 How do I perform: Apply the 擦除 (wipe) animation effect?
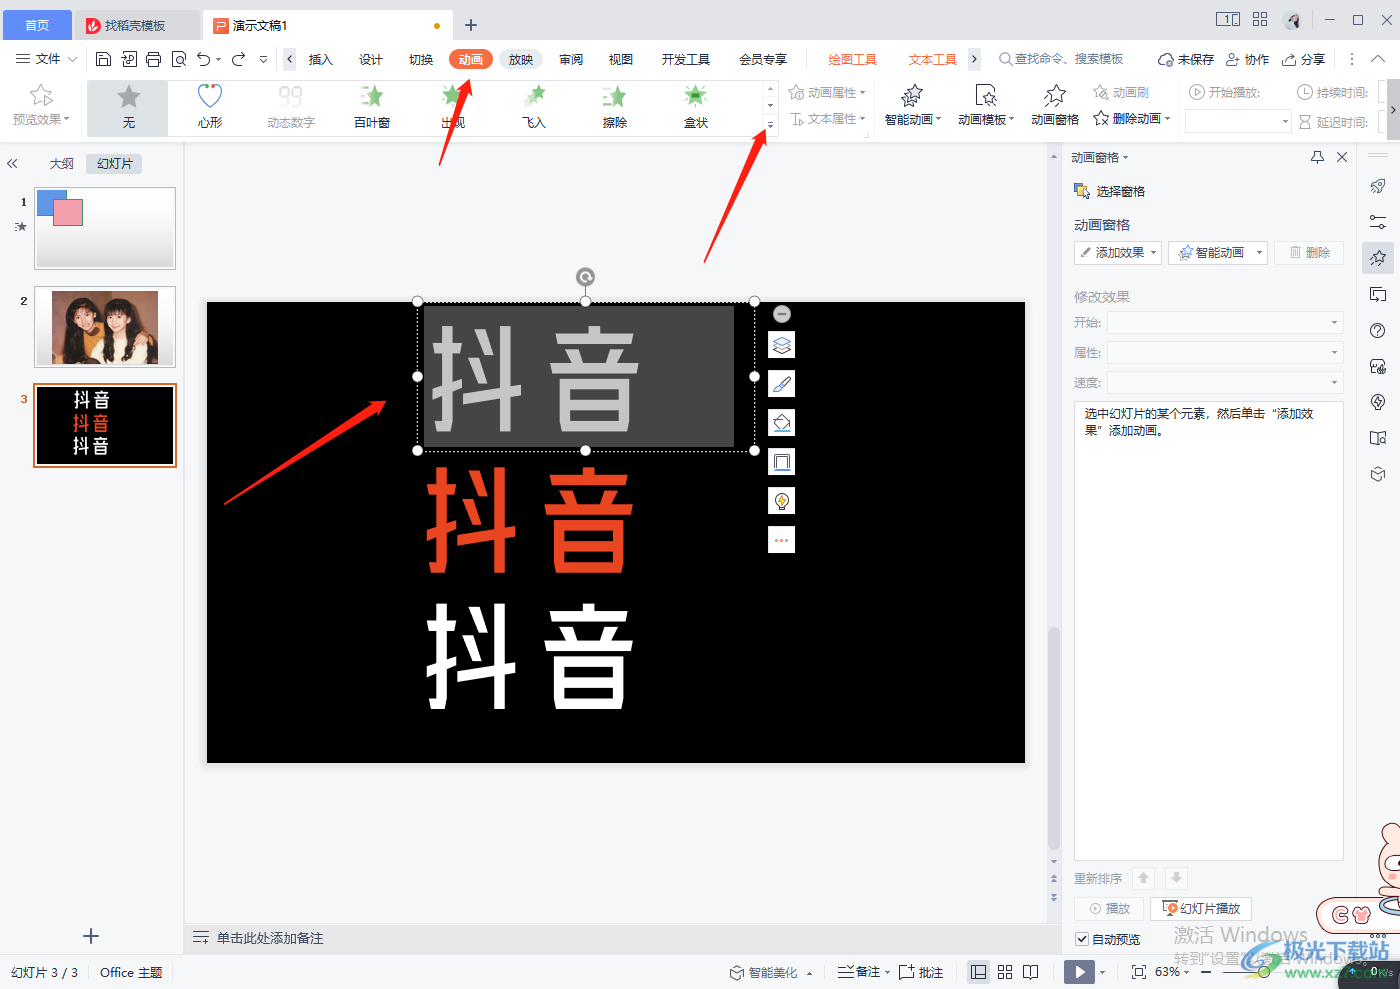(x=615, y=107)
